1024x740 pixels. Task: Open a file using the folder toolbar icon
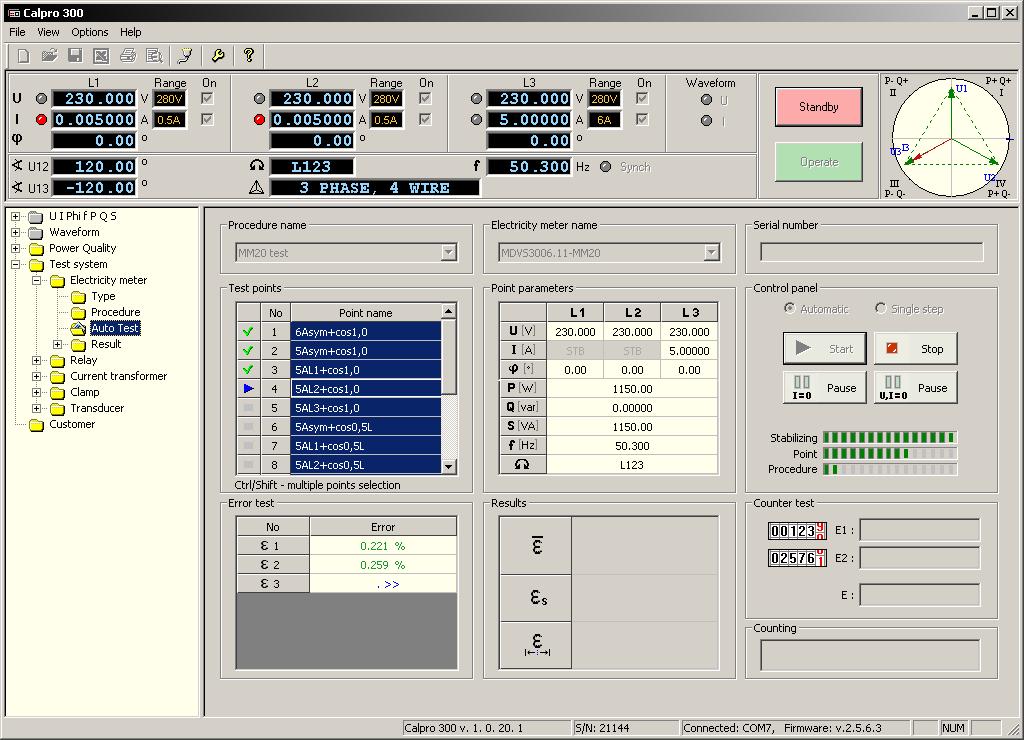49,56
